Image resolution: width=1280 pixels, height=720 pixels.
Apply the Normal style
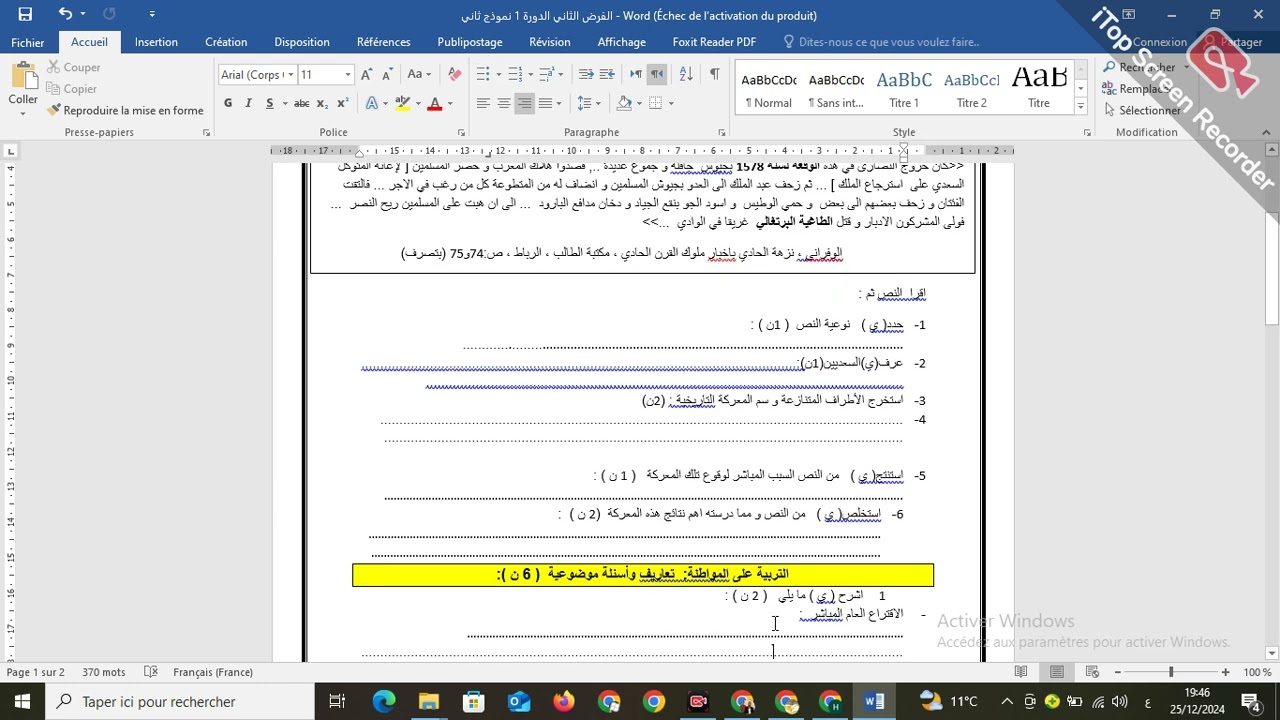(769, 88)
